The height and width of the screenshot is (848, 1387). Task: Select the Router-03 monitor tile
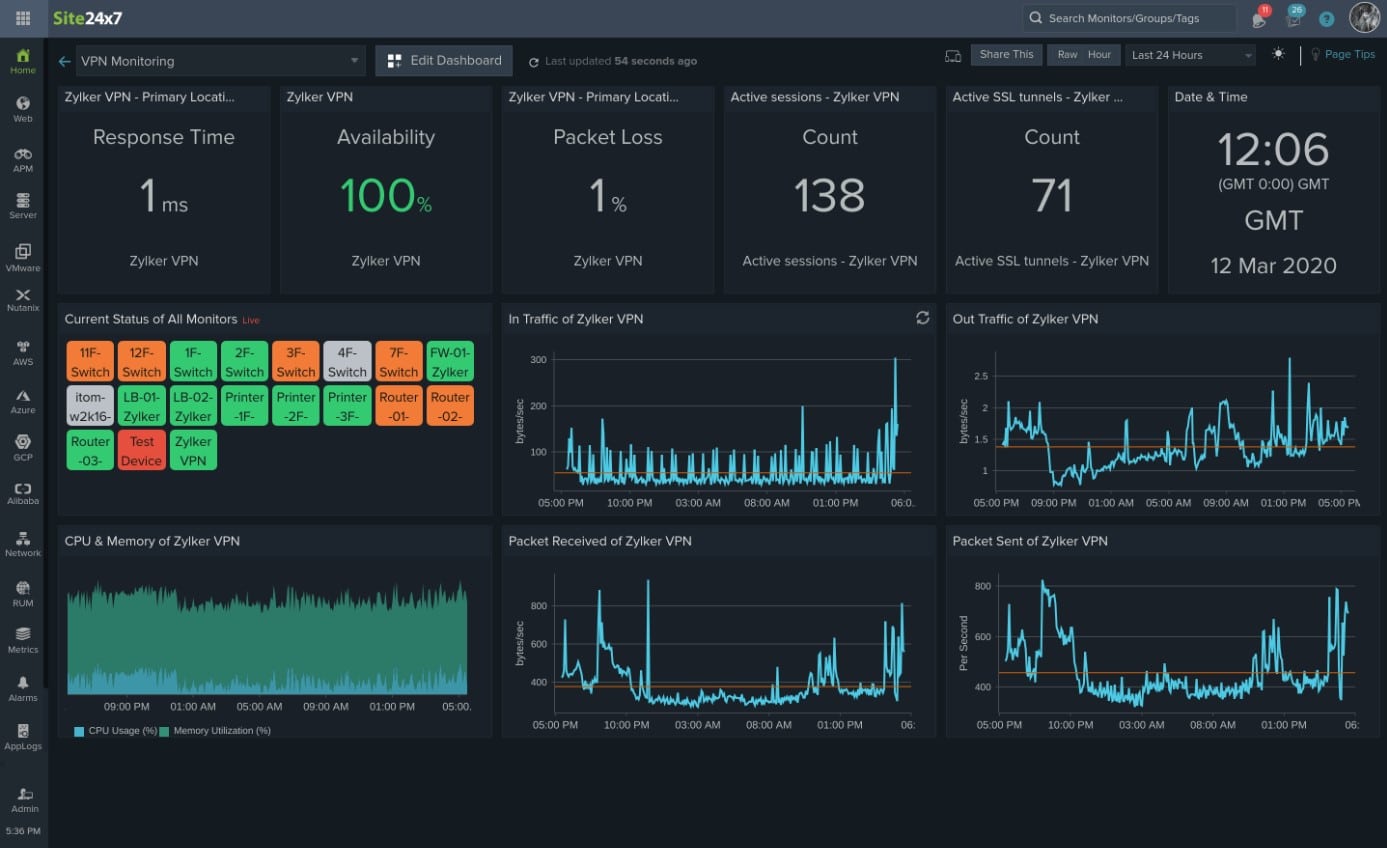(x=90, y=450)
